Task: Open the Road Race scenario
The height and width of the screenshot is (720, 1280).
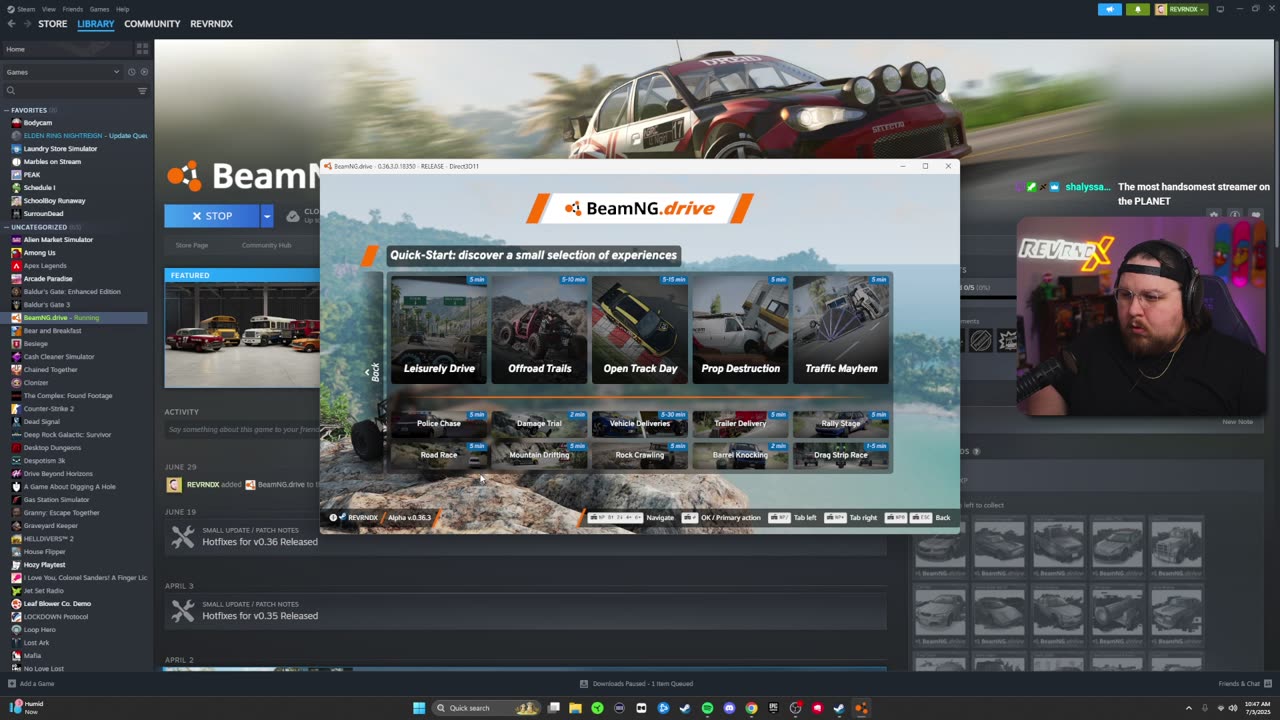Action: [x=439, y=455]
